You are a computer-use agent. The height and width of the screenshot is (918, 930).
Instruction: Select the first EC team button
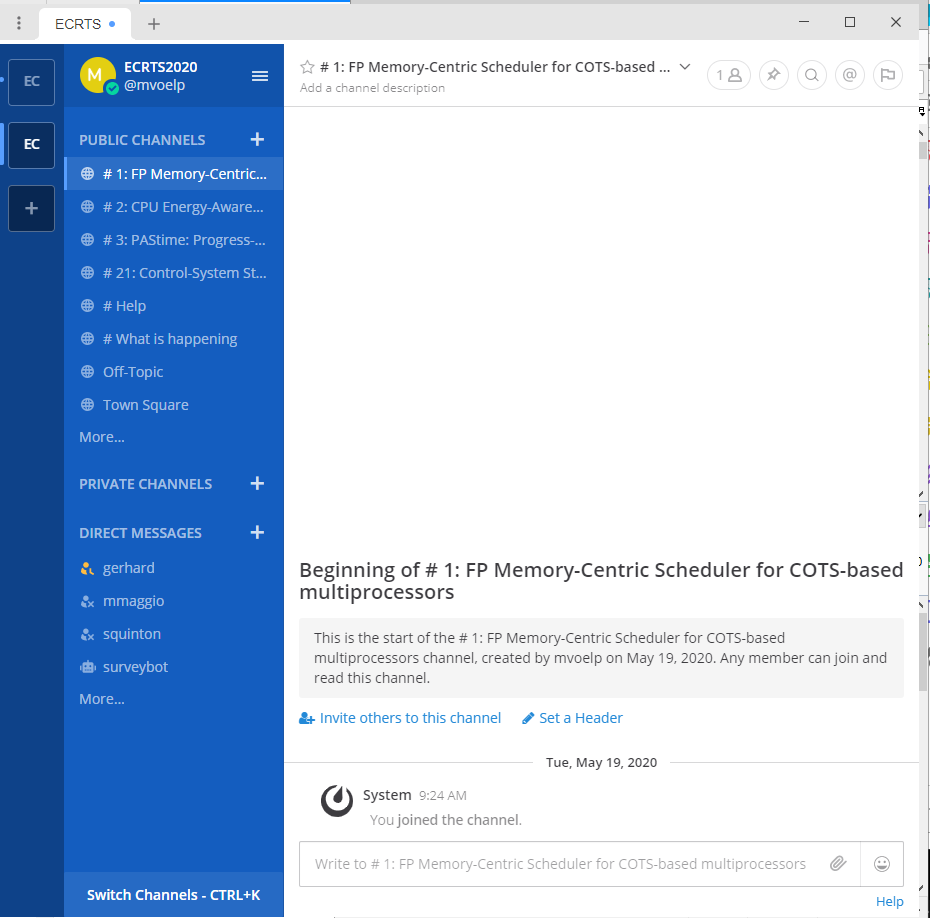(x=31, y=82)
